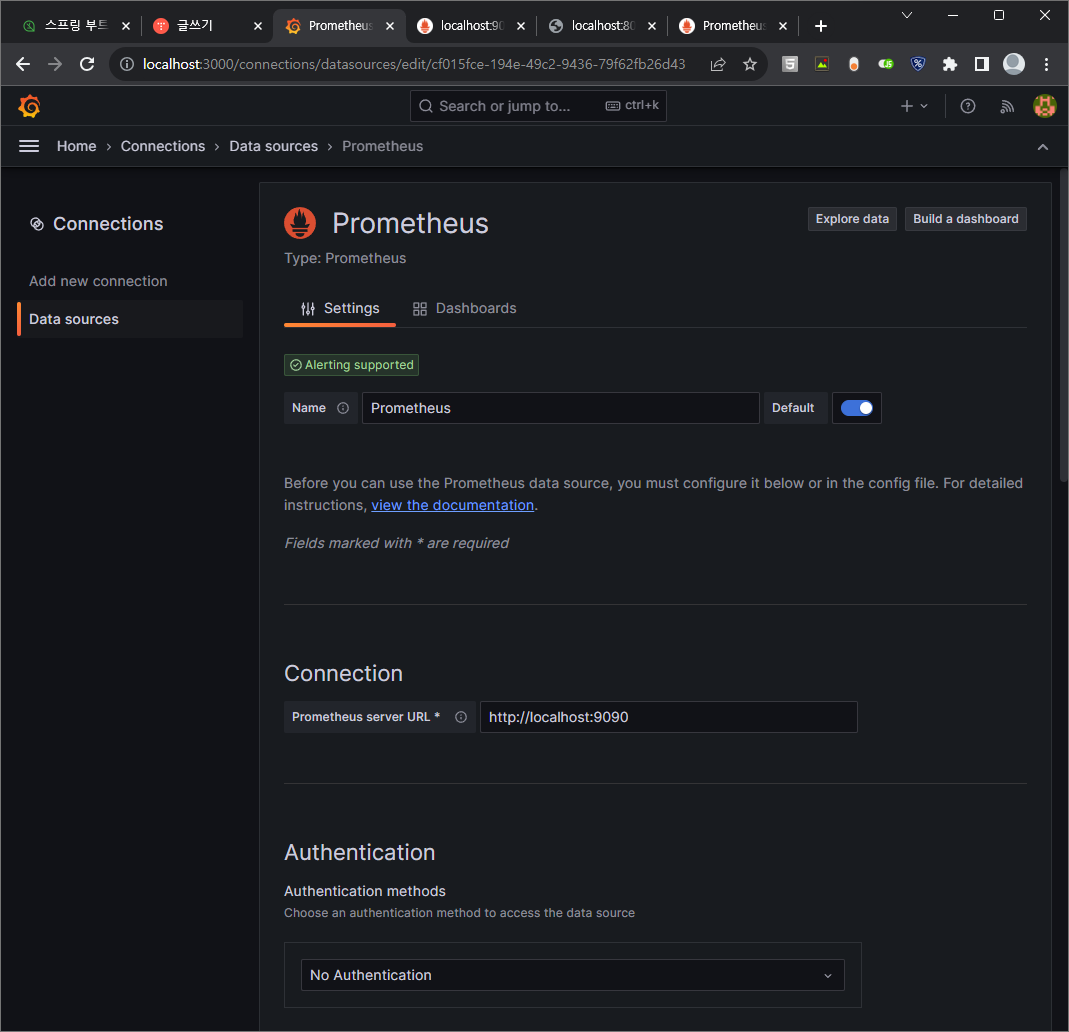This screenshot has height=1032, width=1069.
Task: Go to Data sources in breadcrumb
Action: [x=273, y=146]
